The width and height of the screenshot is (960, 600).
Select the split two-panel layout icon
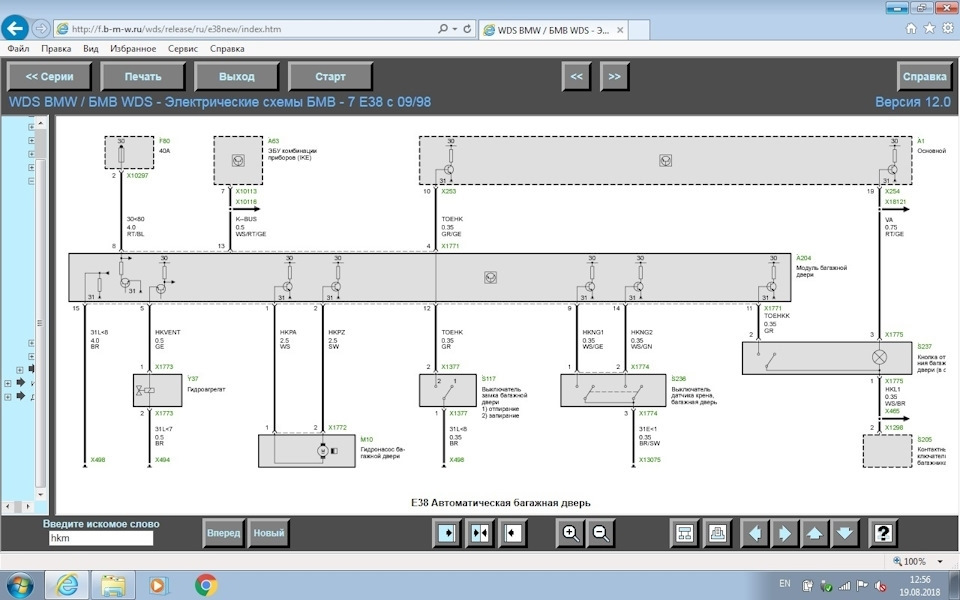pyautogui.click(x=480, y=533)
